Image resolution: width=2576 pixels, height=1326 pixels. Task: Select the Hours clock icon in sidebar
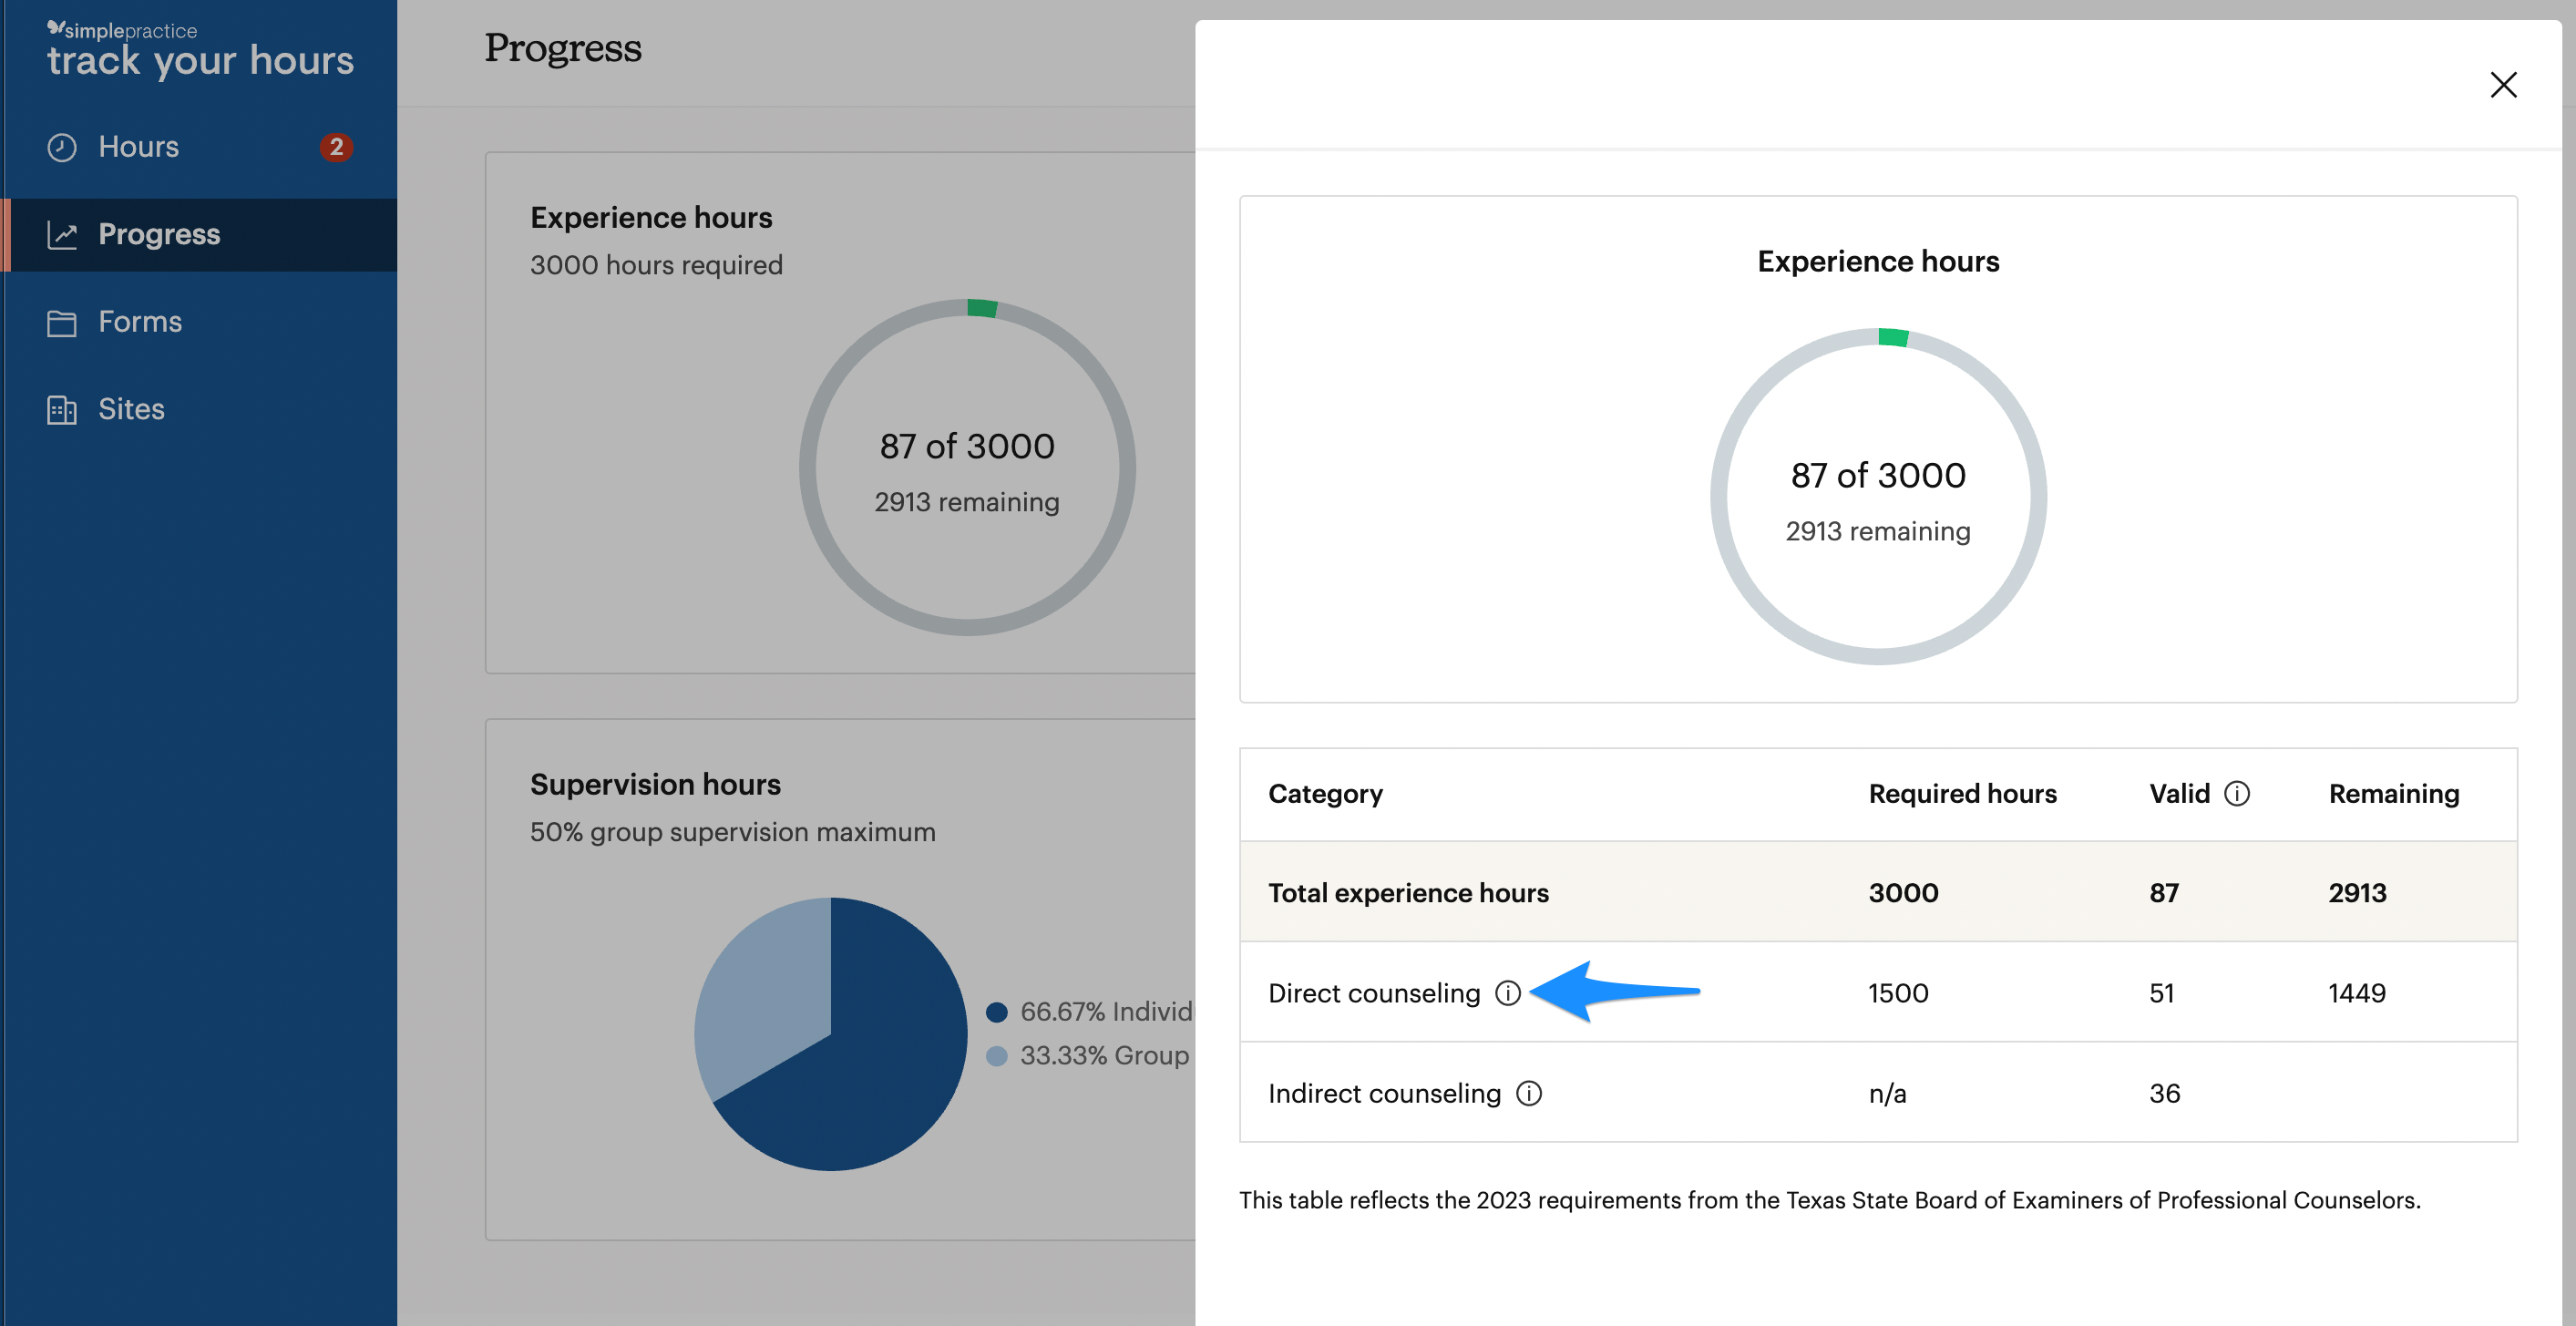(x=62, y=146)
